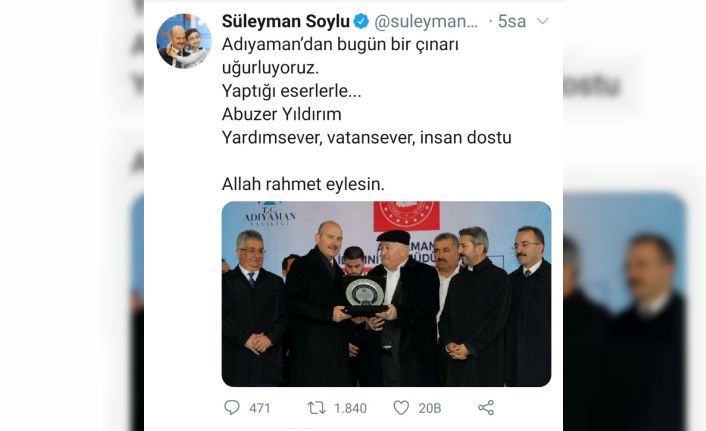Click the "Yardımsever, vatansever, insan dostu" line
The height and width of the screenshot is (431, 706).
point(367,138)
